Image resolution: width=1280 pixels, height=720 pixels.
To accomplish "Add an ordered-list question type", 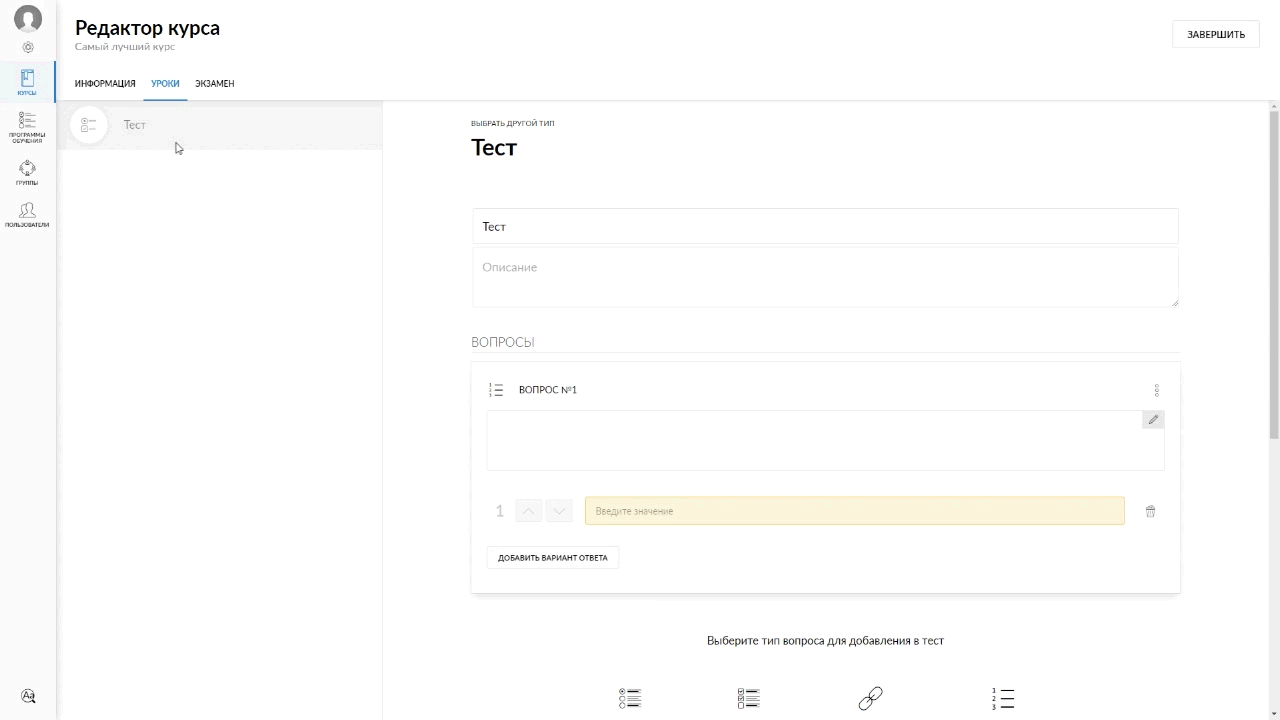I will tap(1003, 698).
